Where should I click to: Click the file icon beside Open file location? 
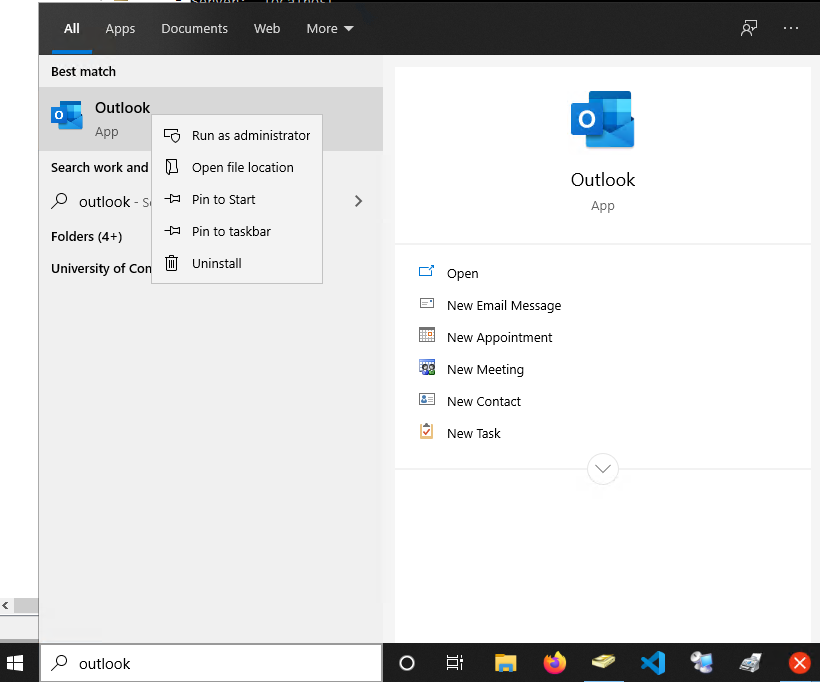click(x=172, y=167)
